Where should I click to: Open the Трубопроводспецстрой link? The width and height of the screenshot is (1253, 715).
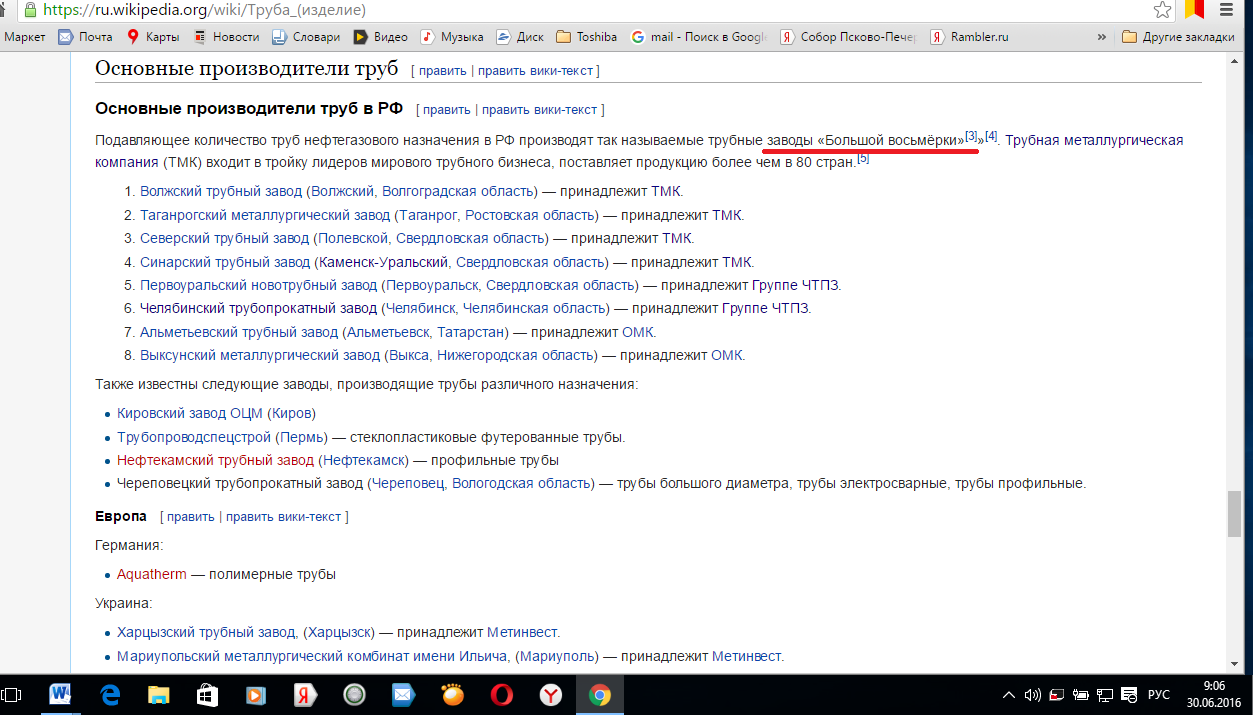pyautogui.click(x=194, y=437)
